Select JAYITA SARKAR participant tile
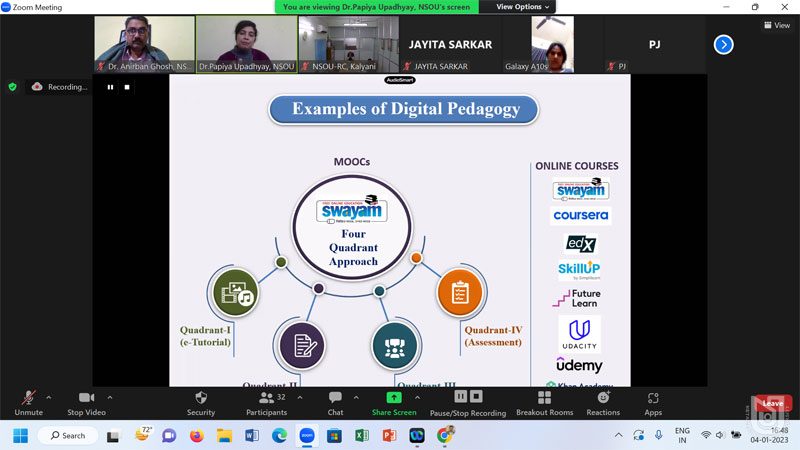The height and width of the screenshot is (450, 800). pos(451,44)
